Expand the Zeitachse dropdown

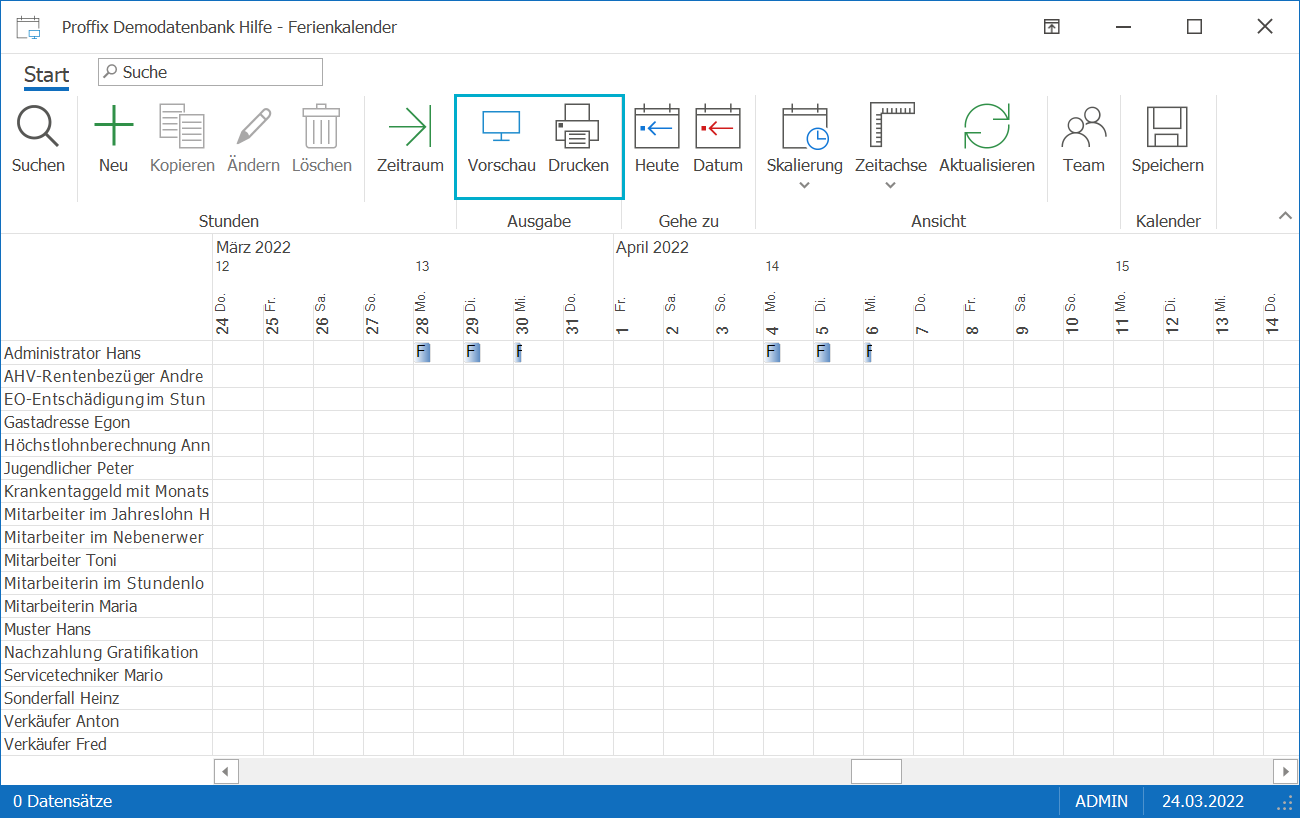(x=891, y=185)
